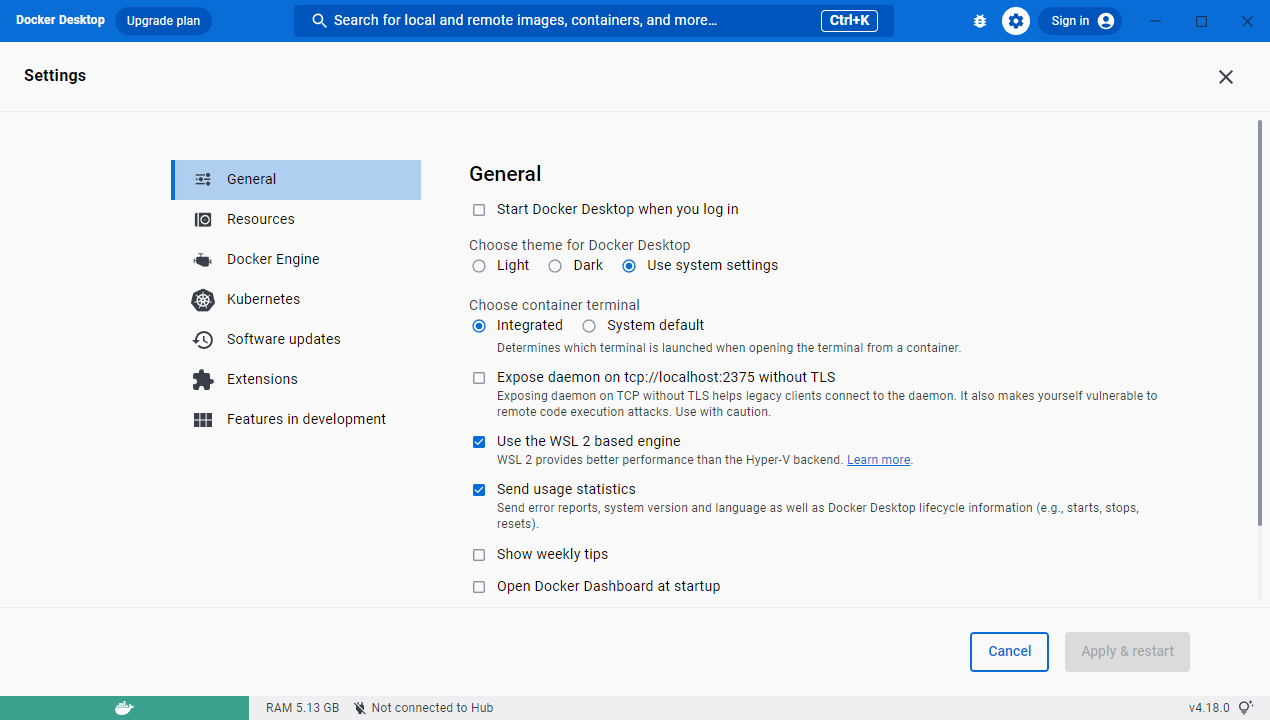The width and height of the screenshot is (1270, 720).
Task: Open the bug report icon in the title bar
Action: click(x=979, y=20)
